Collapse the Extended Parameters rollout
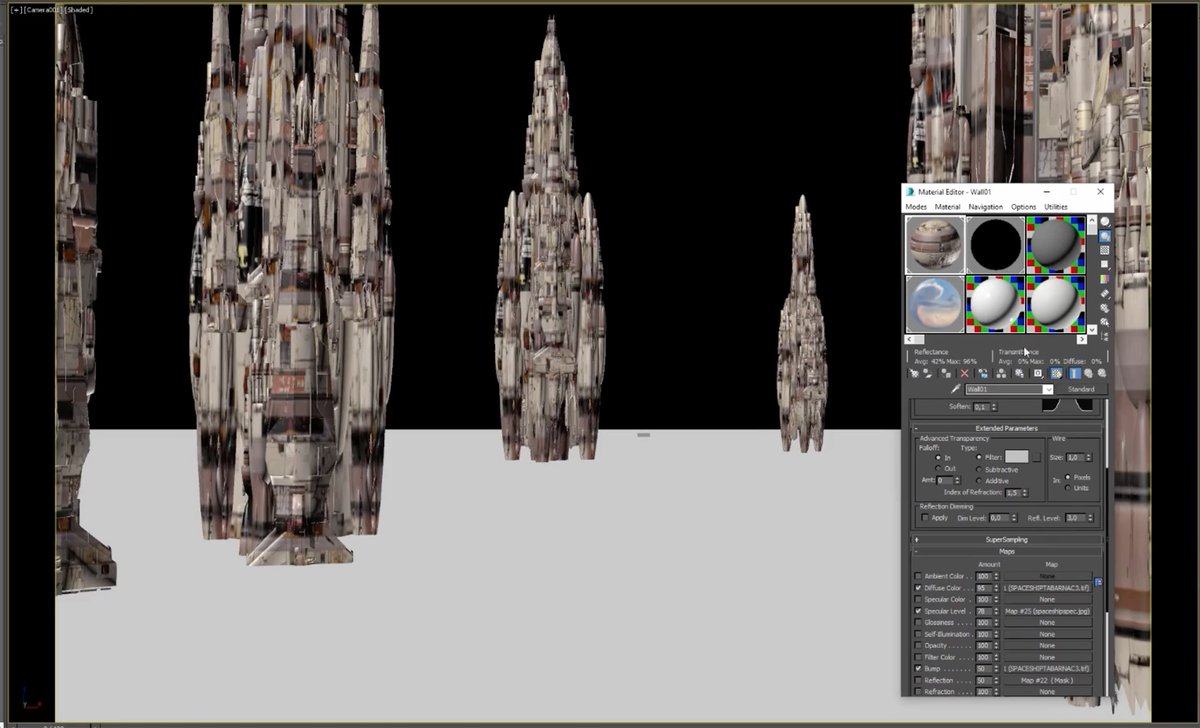This screenshot has width=1200, height=728. tap(1008, 428)
